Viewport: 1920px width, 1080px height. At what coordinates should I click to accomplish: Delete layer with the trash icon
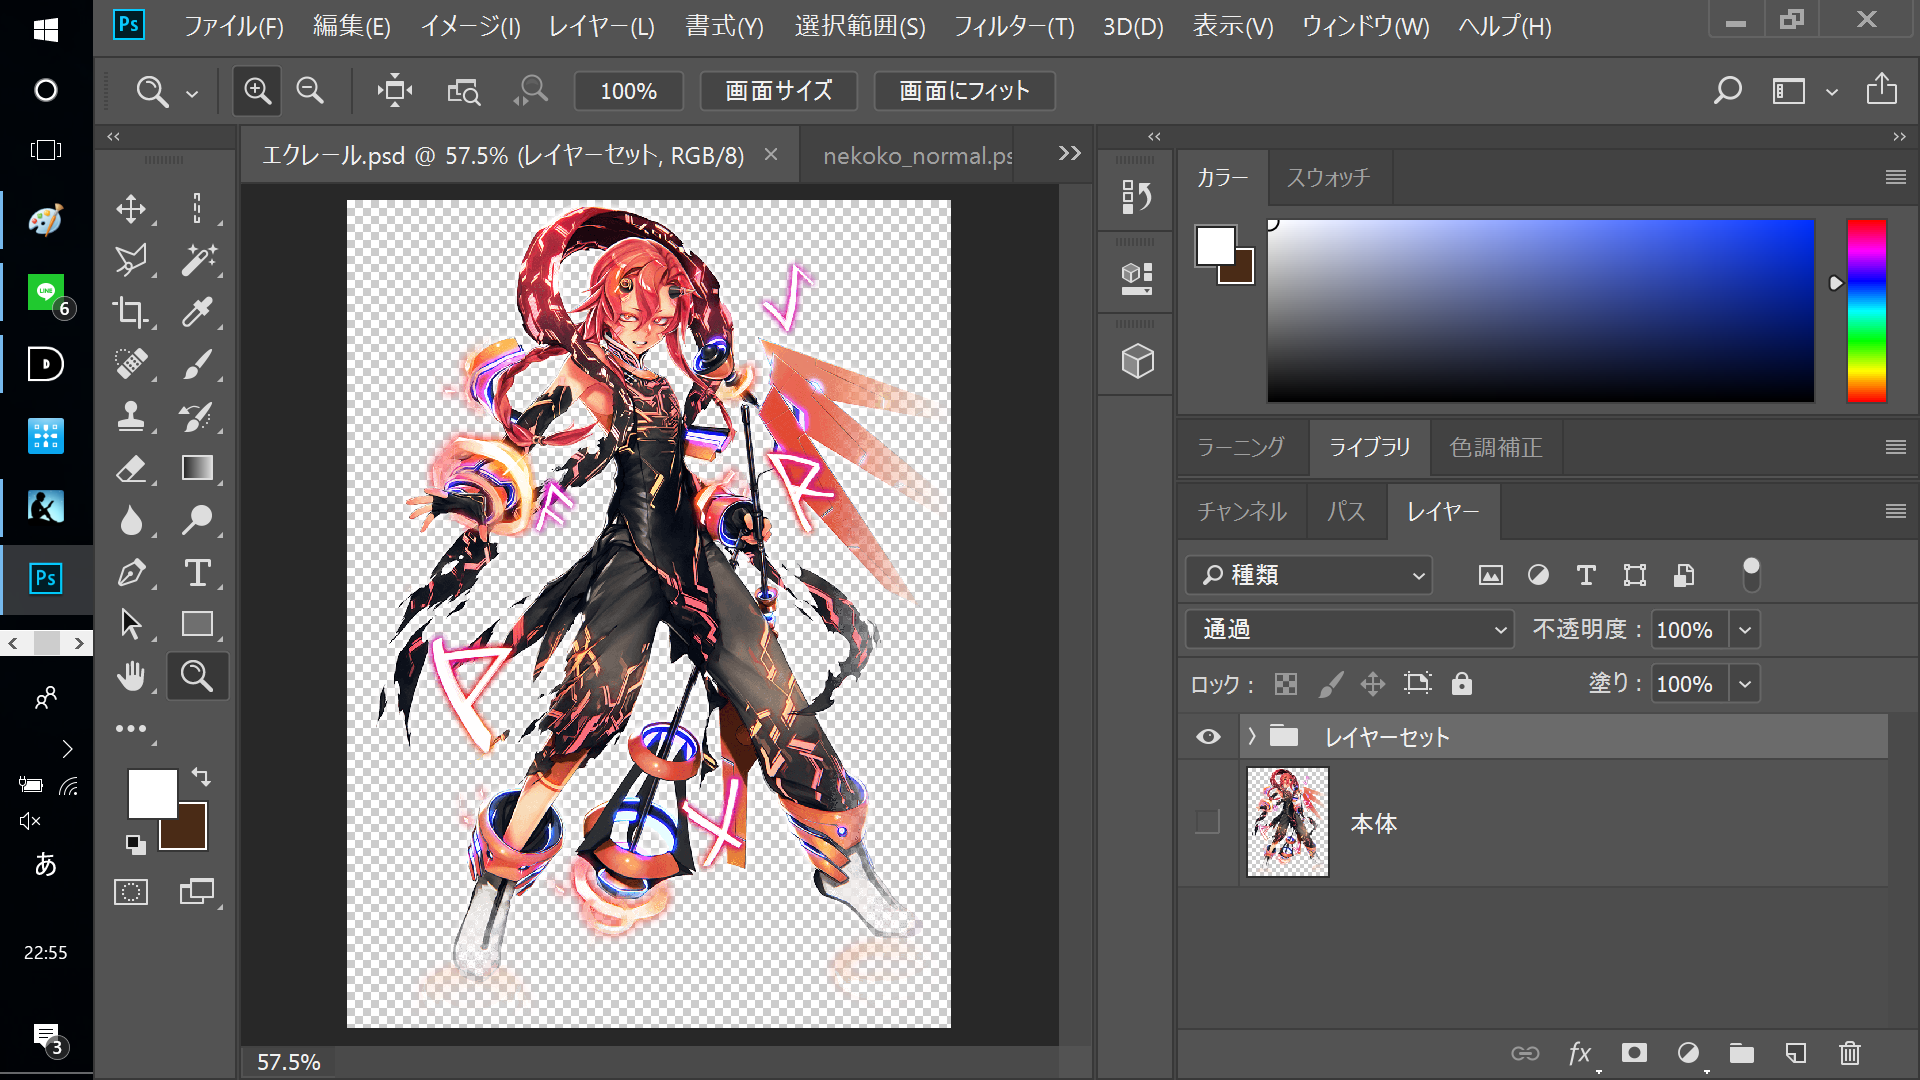click(1850, 1053)
